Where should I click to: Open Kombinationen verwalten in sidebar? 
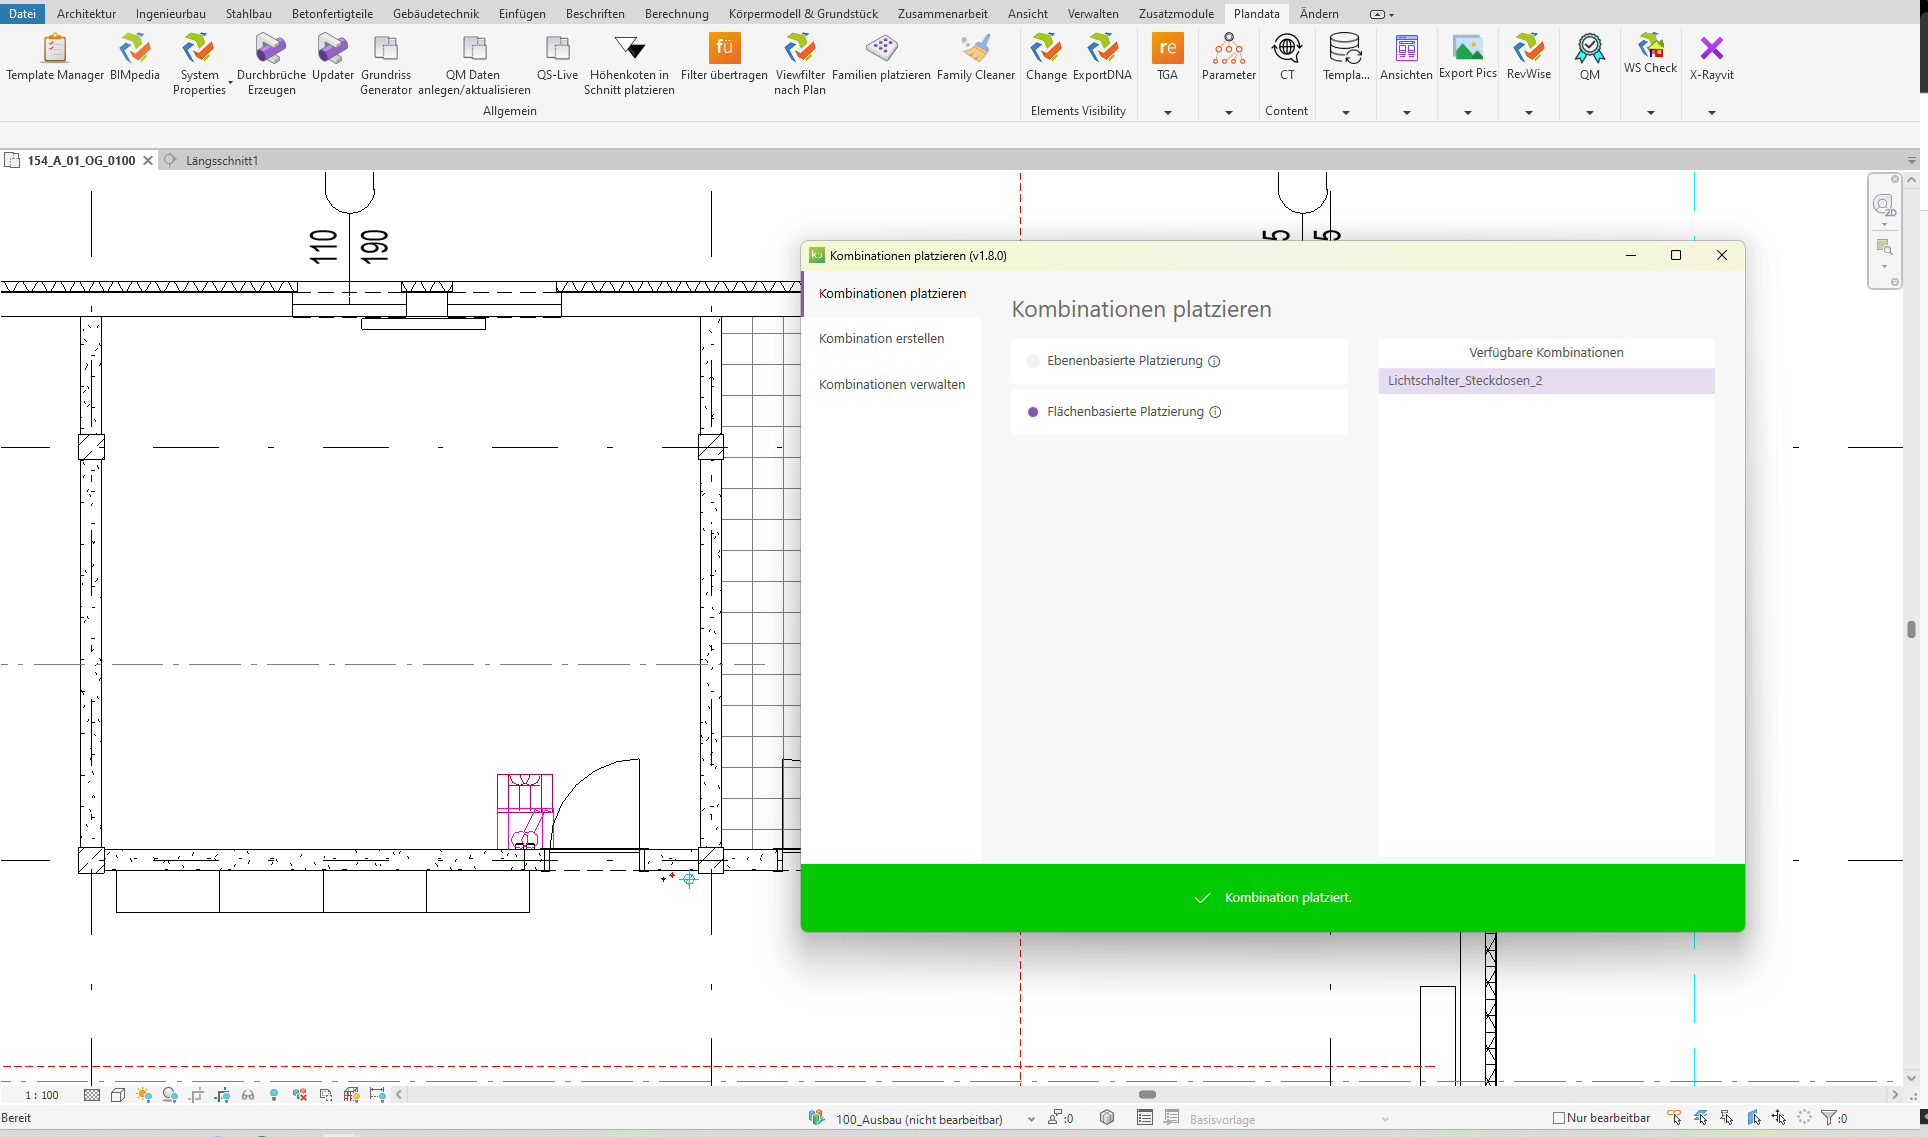(891, 385)
